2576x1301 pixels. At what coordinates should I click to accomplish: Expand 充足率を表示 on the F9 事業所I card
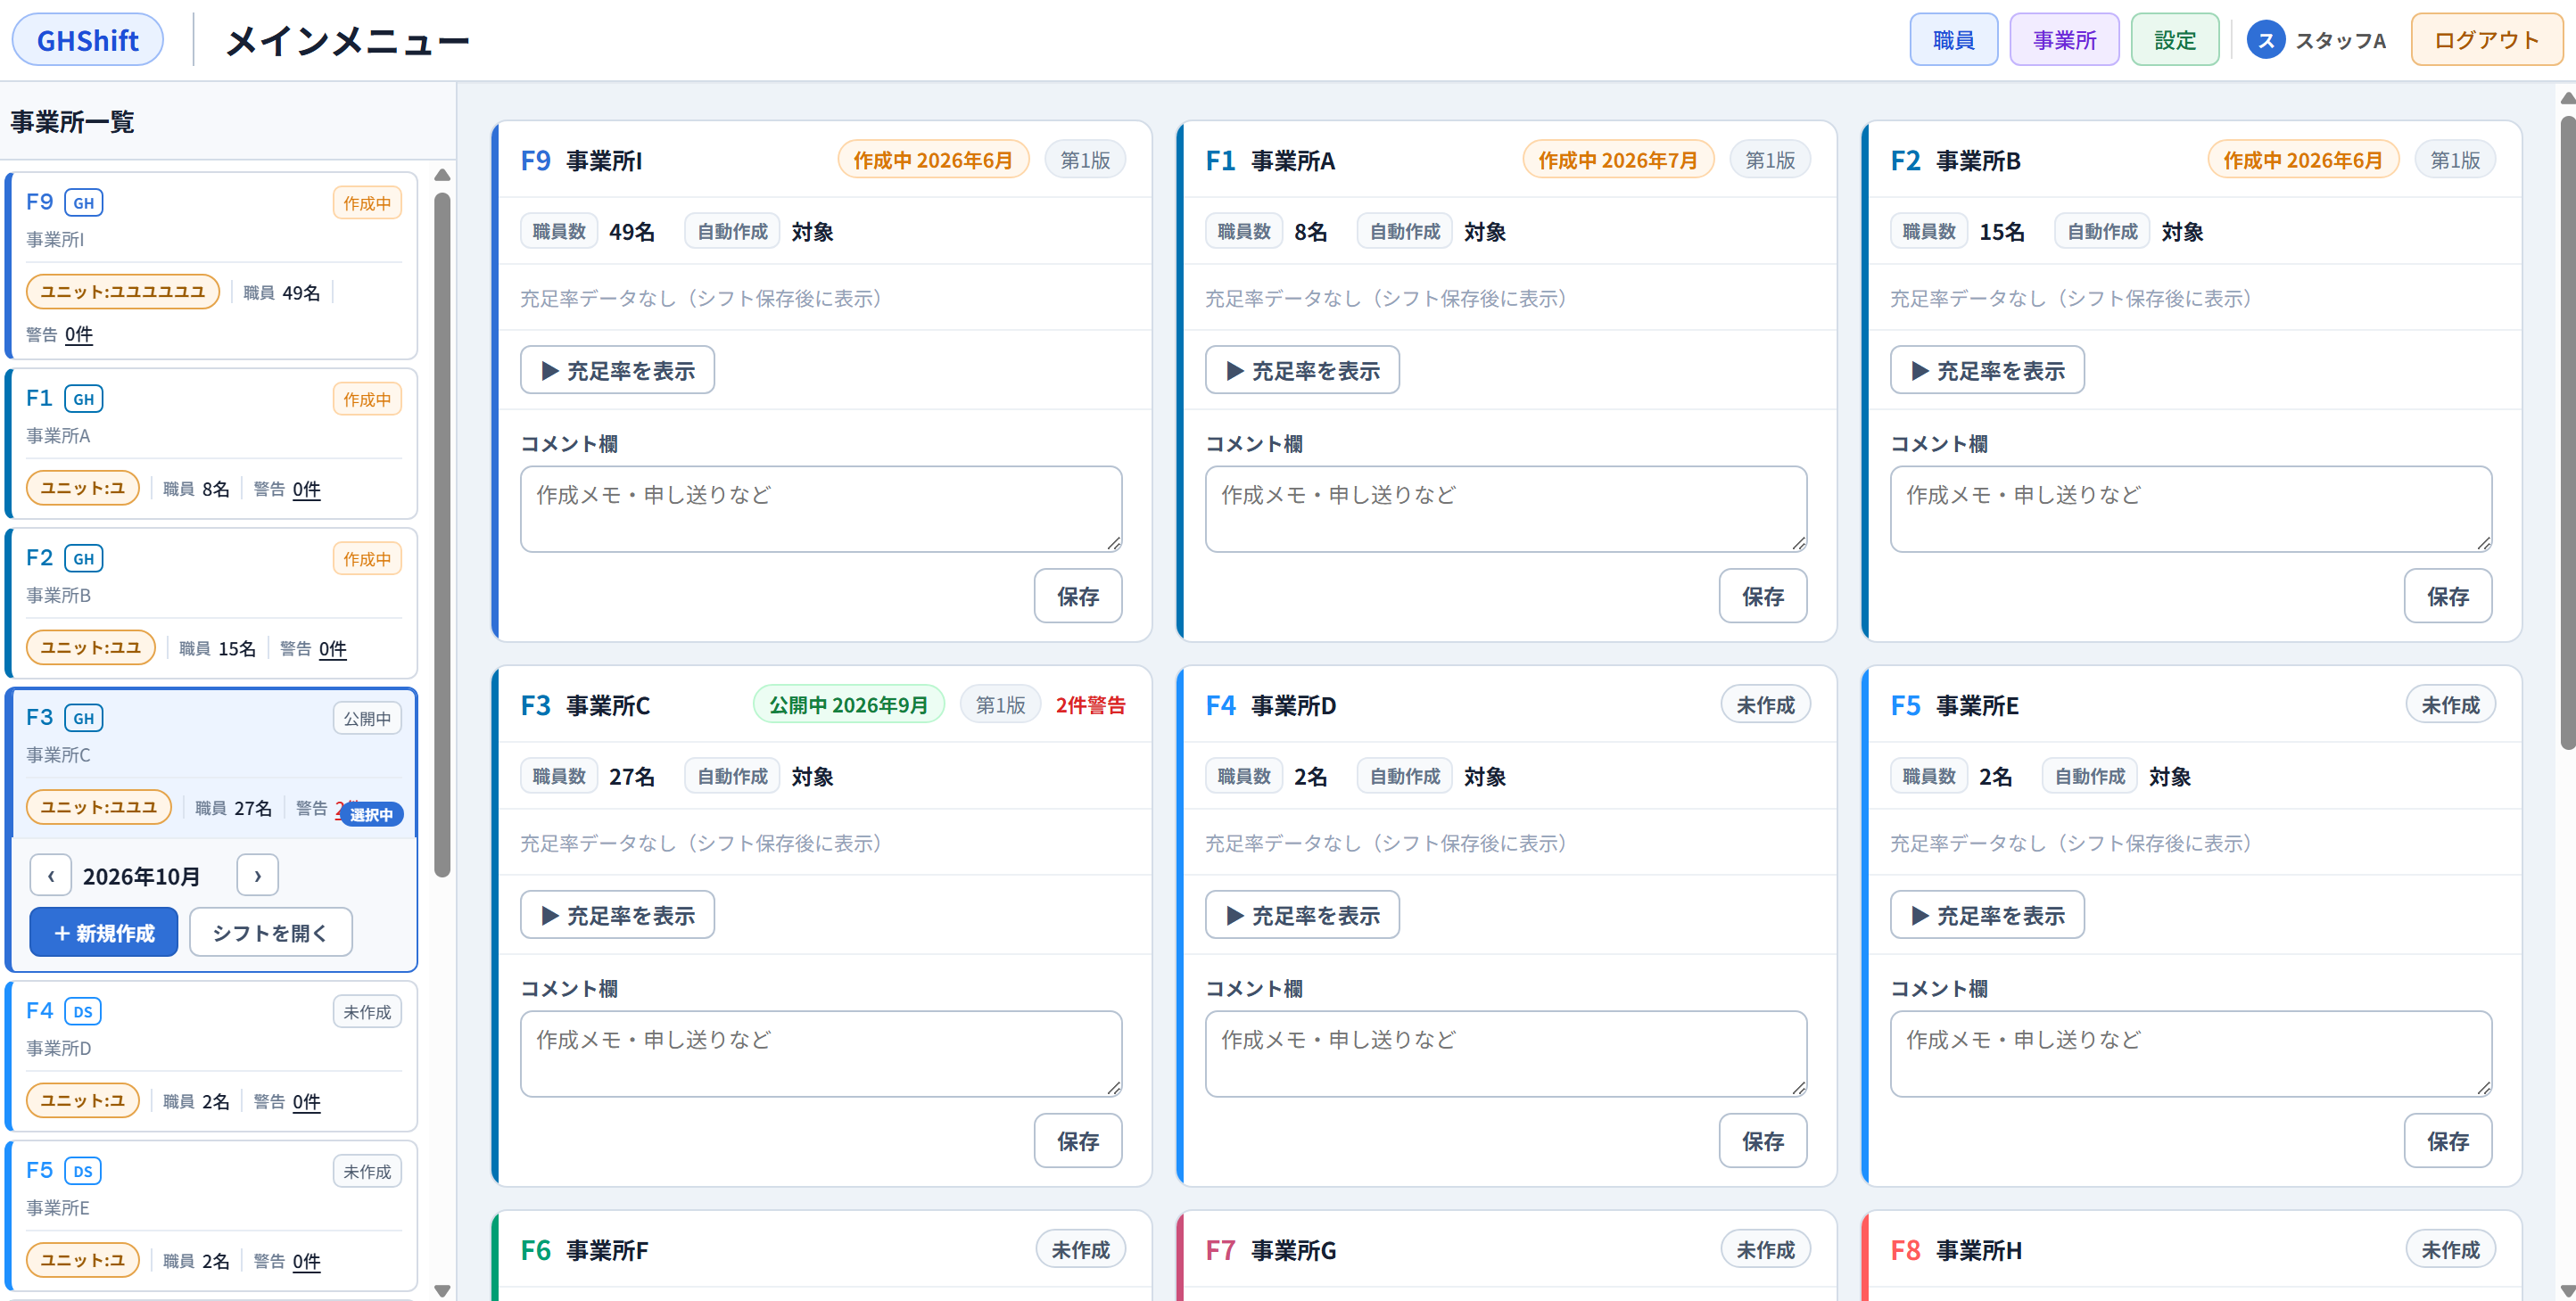pyautogui.click(x=617, y=370)
